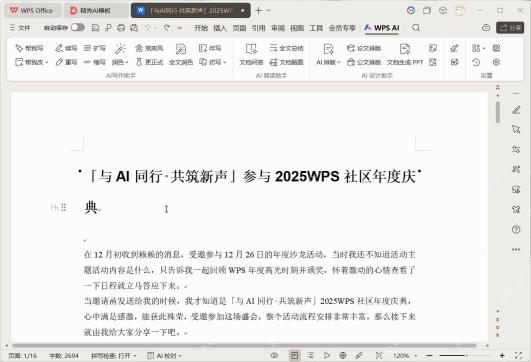Click 全文总结 full-text summary

click(286, 48)
